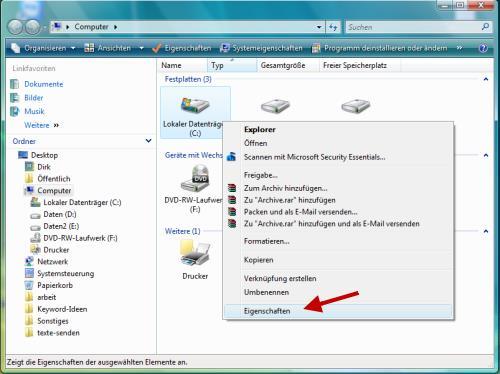
Task: Select the second hard drive icon
Action: pos(275,106)
